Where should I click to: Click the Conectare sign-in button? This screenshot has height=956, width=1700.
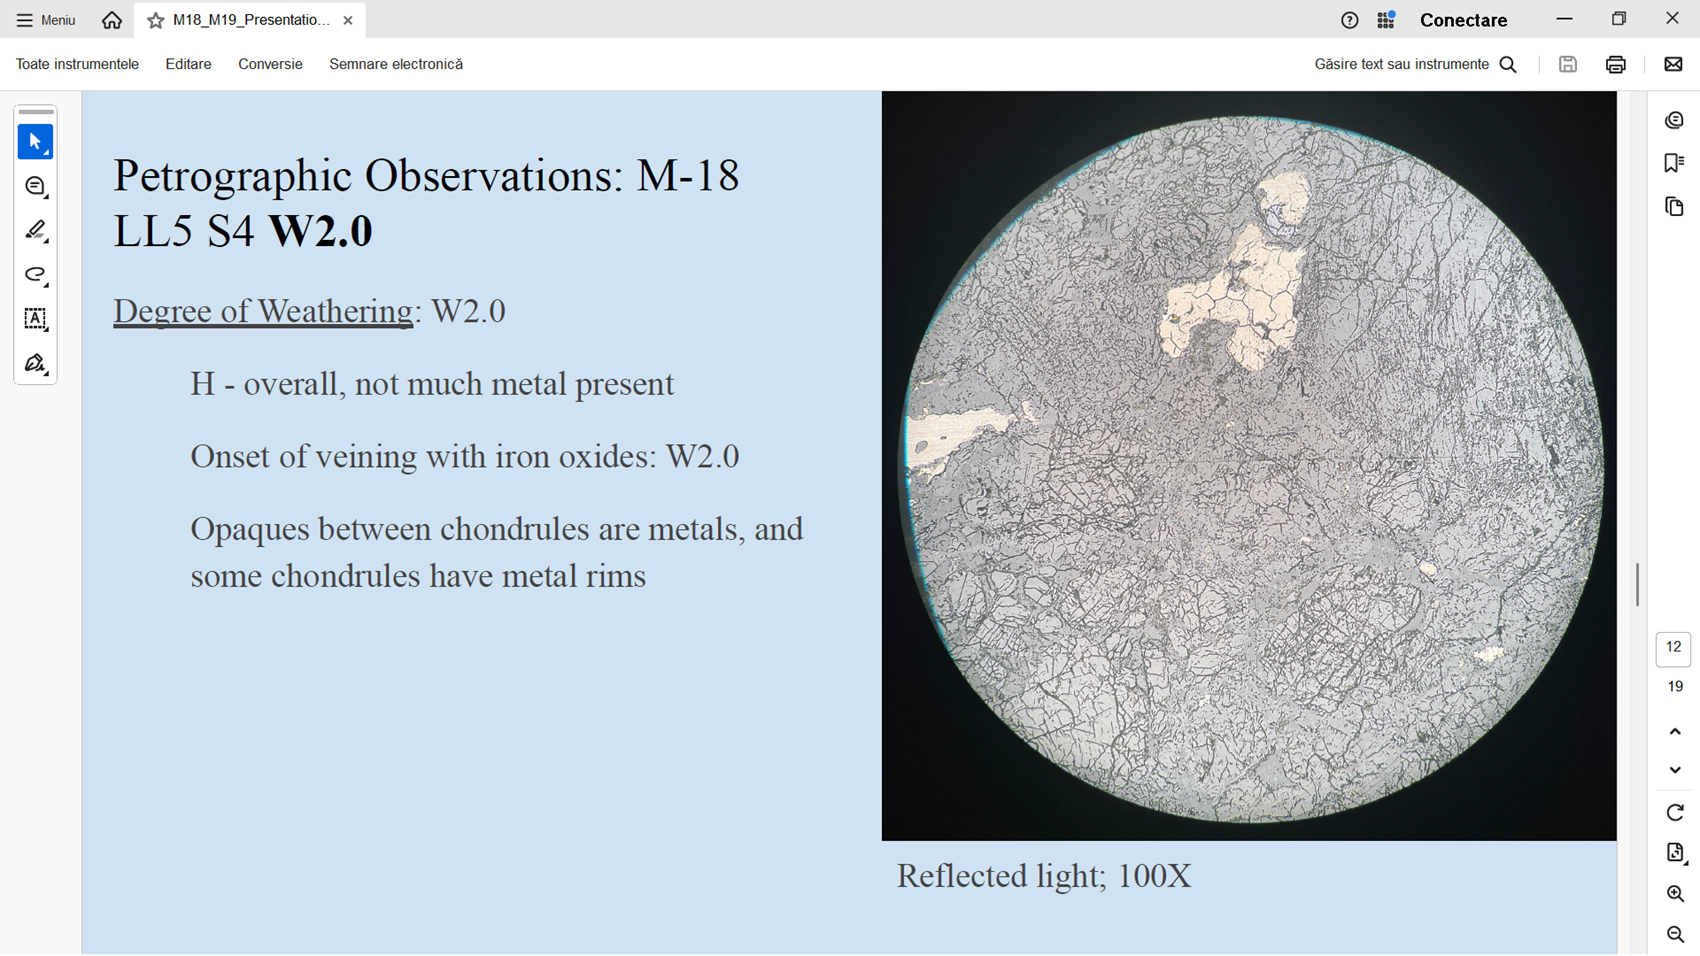tap(1463, 20)
